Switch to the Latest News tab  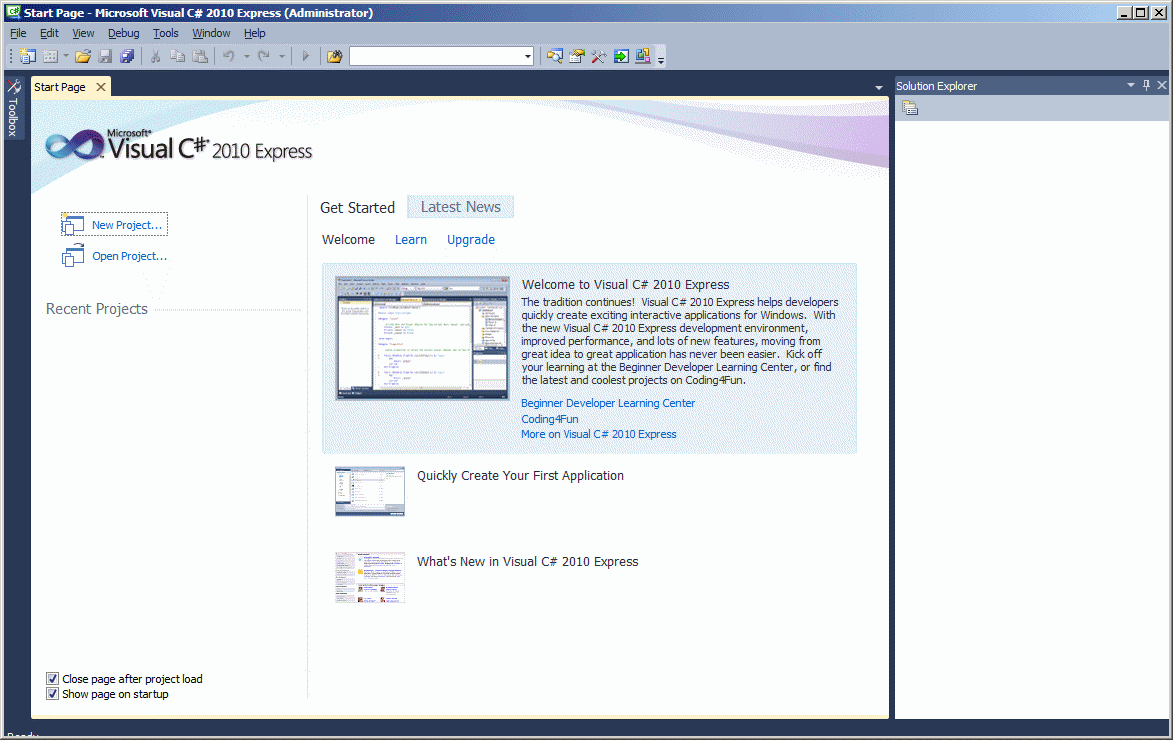point(460,207)
